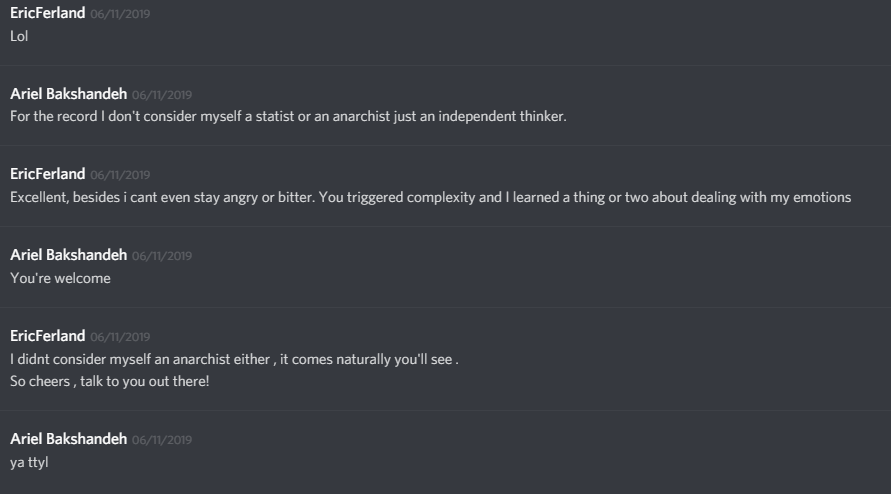This screenshot has height=494, width=891.
Task: Click the 'You're welcome' message text
Action: point(60,278)
